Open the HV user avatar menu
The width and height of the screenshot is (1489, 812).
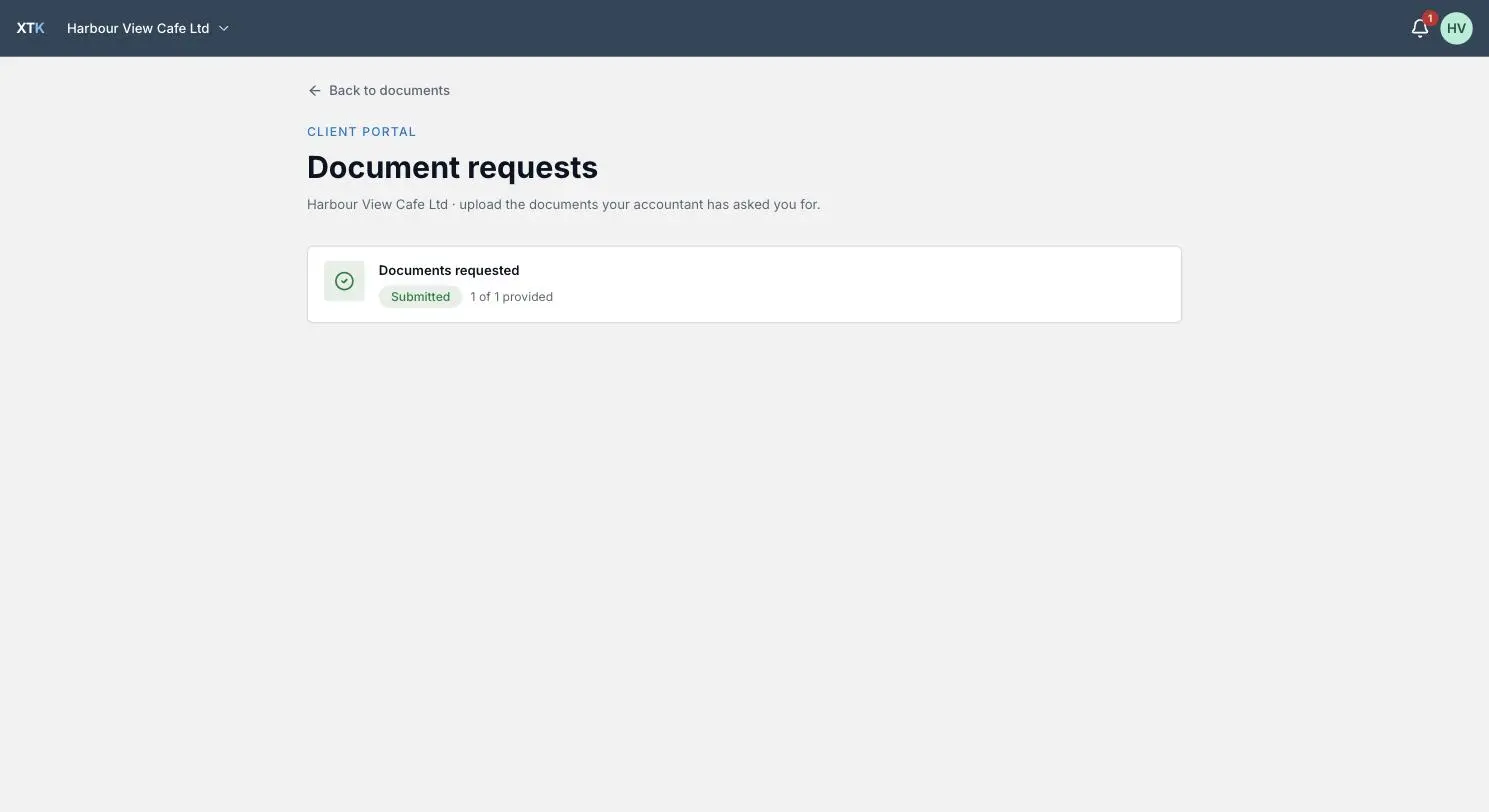(x=1456, y=28)
